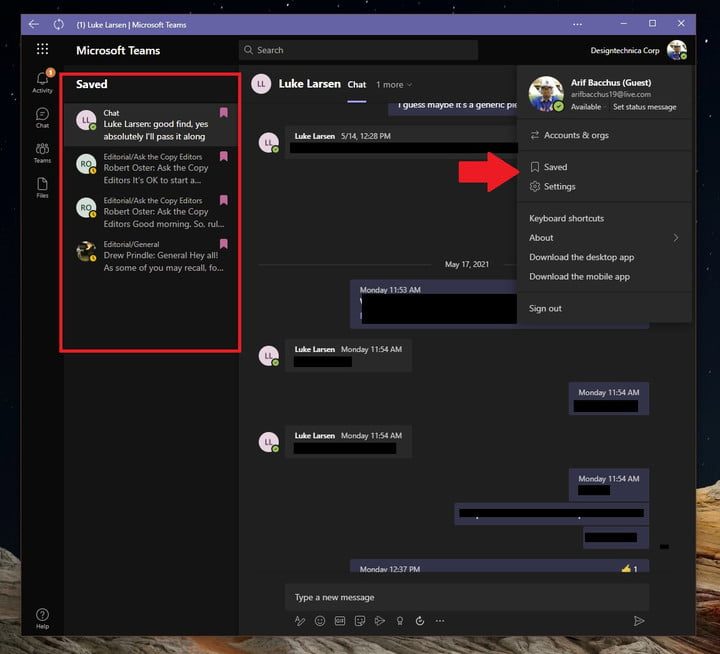Toggle bookmark on Drew Prindle General message
Image resolution: width=720 pixels, height=654 pixels.
224,243
